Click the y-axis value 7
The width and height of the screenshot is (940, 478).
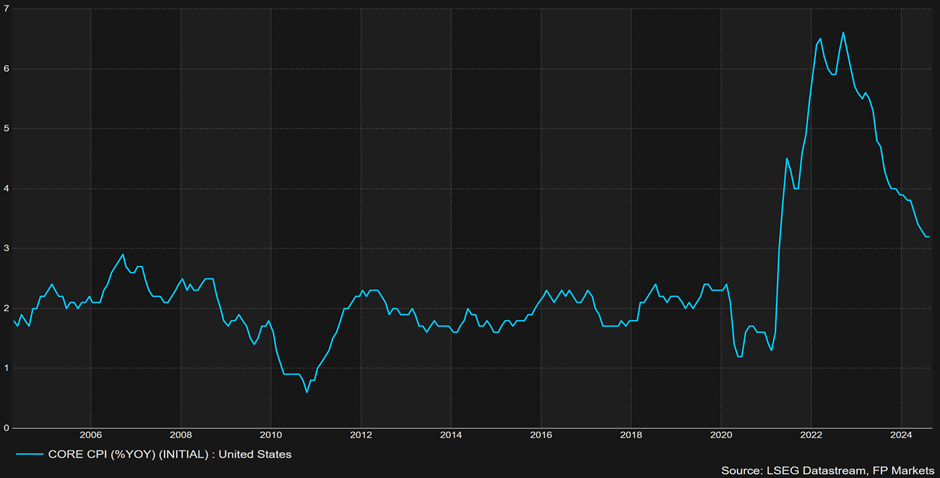[6, 9]
